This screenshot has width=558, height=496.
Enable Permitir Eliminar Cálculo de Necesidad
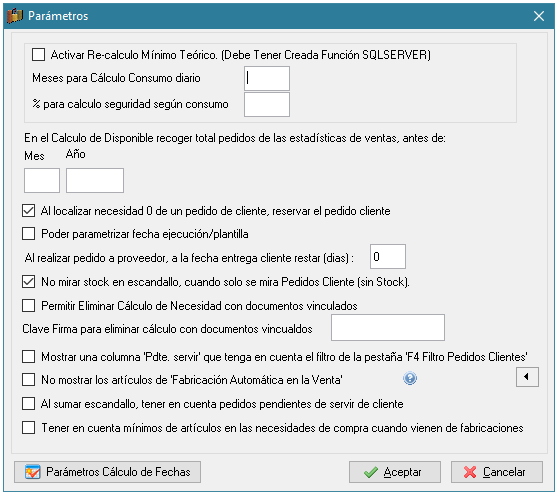pyautogui.click(x=28, y=305)
